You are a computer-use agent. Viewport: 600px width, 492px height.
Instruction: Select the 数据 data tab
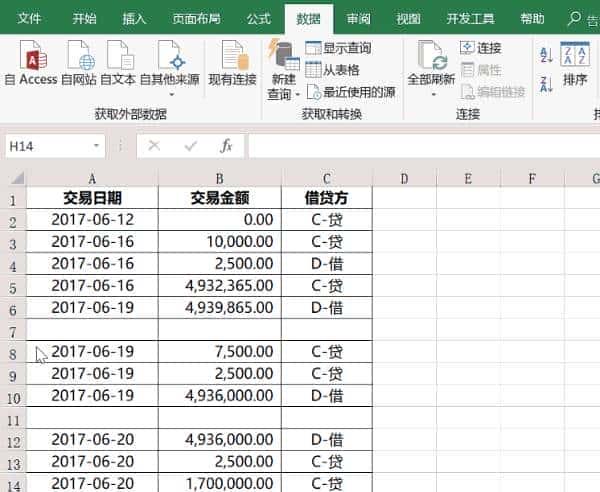(308, 18)
